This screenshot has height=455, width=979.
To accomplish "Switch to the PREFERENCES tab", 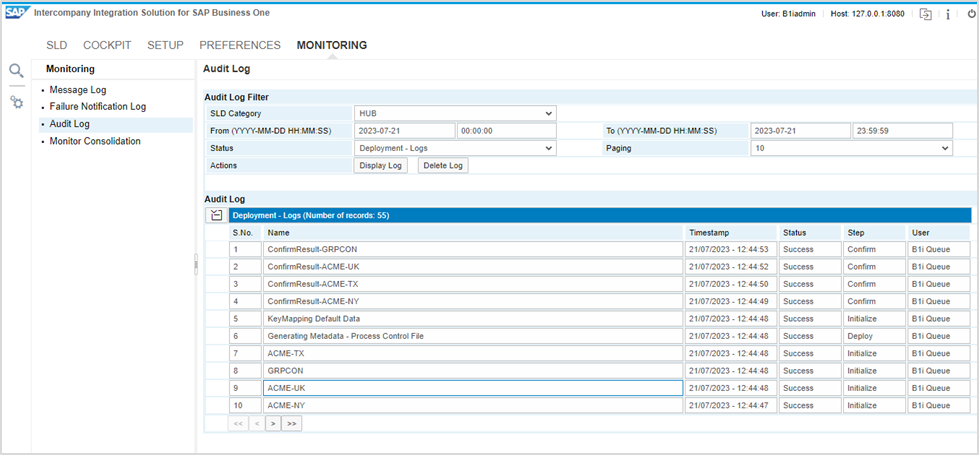I will (239, 45).
